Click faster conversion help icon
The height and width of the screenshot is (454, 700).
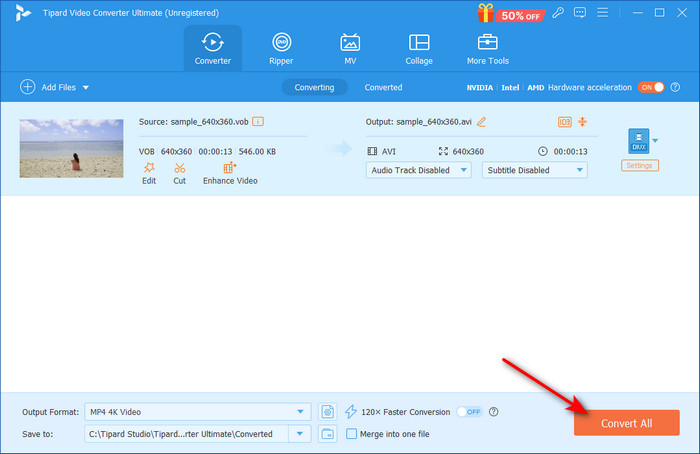493,412
